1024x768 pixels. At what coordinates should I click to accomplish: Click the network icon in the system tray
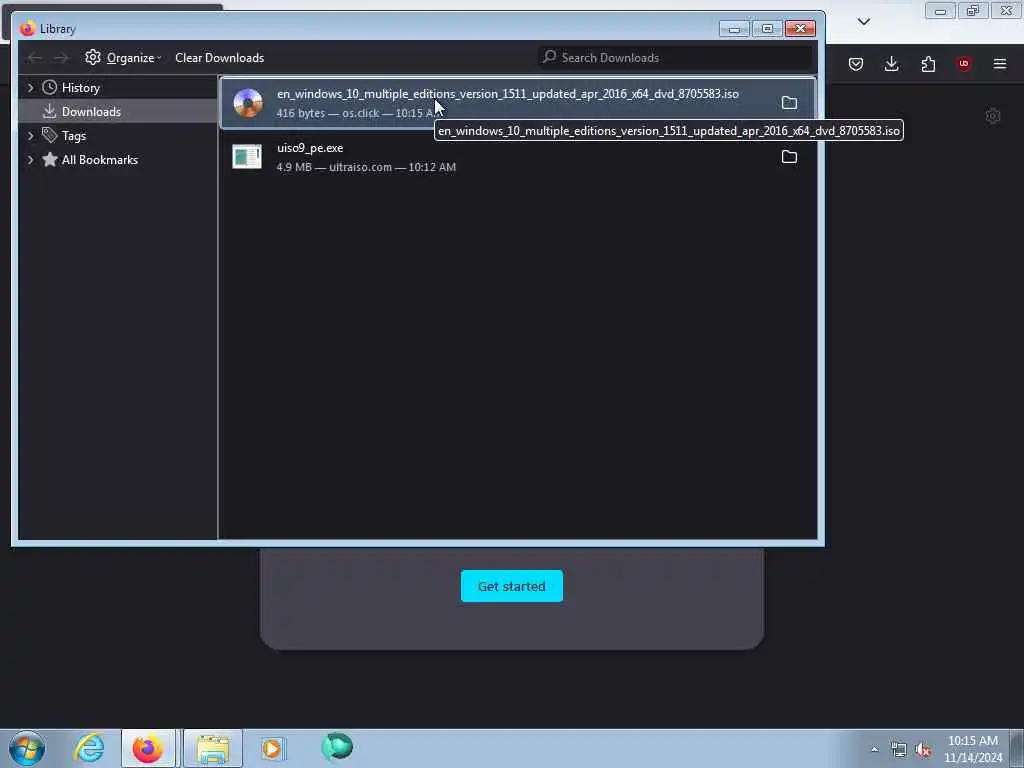[899, 750]
